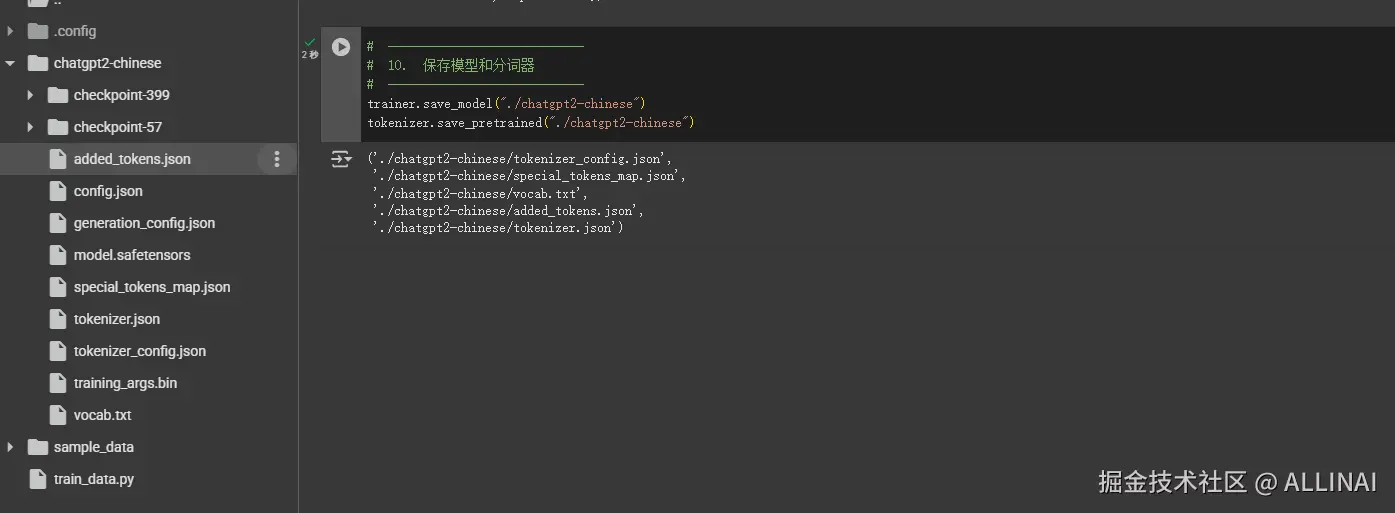Click the trainer.save_model code line
The height and width of the screenshot is (513, 1395).
click(x=507, y=103)
